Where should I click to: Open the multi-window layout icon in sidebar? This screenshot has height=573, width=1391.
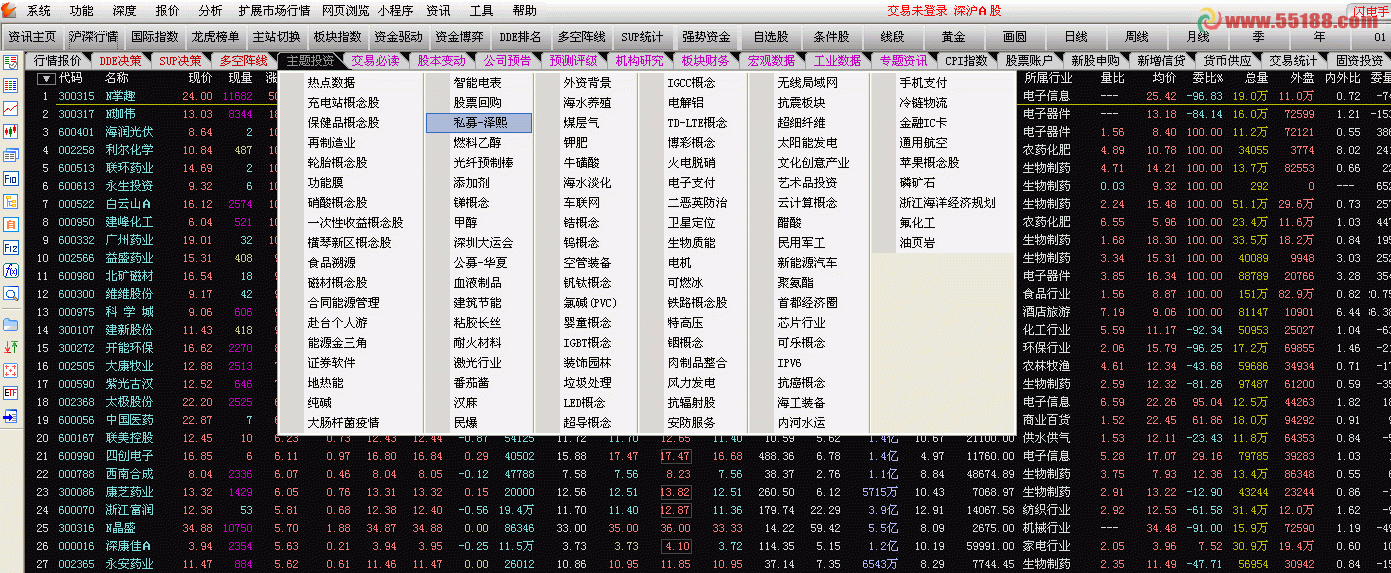11,155
